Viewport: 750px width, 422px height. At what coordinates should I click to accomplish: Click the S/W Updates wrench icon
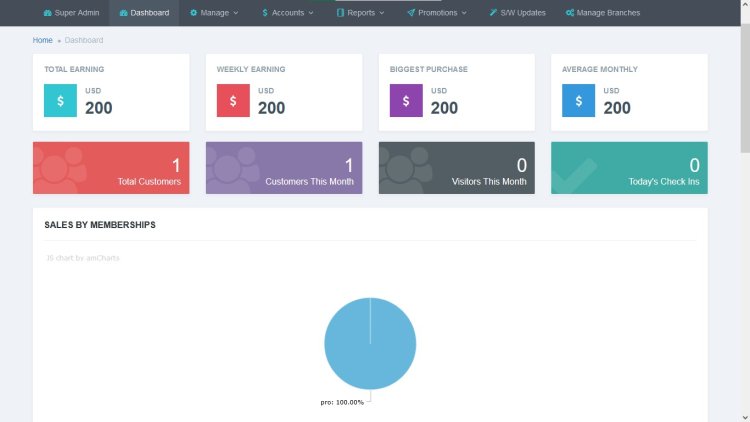493,13
